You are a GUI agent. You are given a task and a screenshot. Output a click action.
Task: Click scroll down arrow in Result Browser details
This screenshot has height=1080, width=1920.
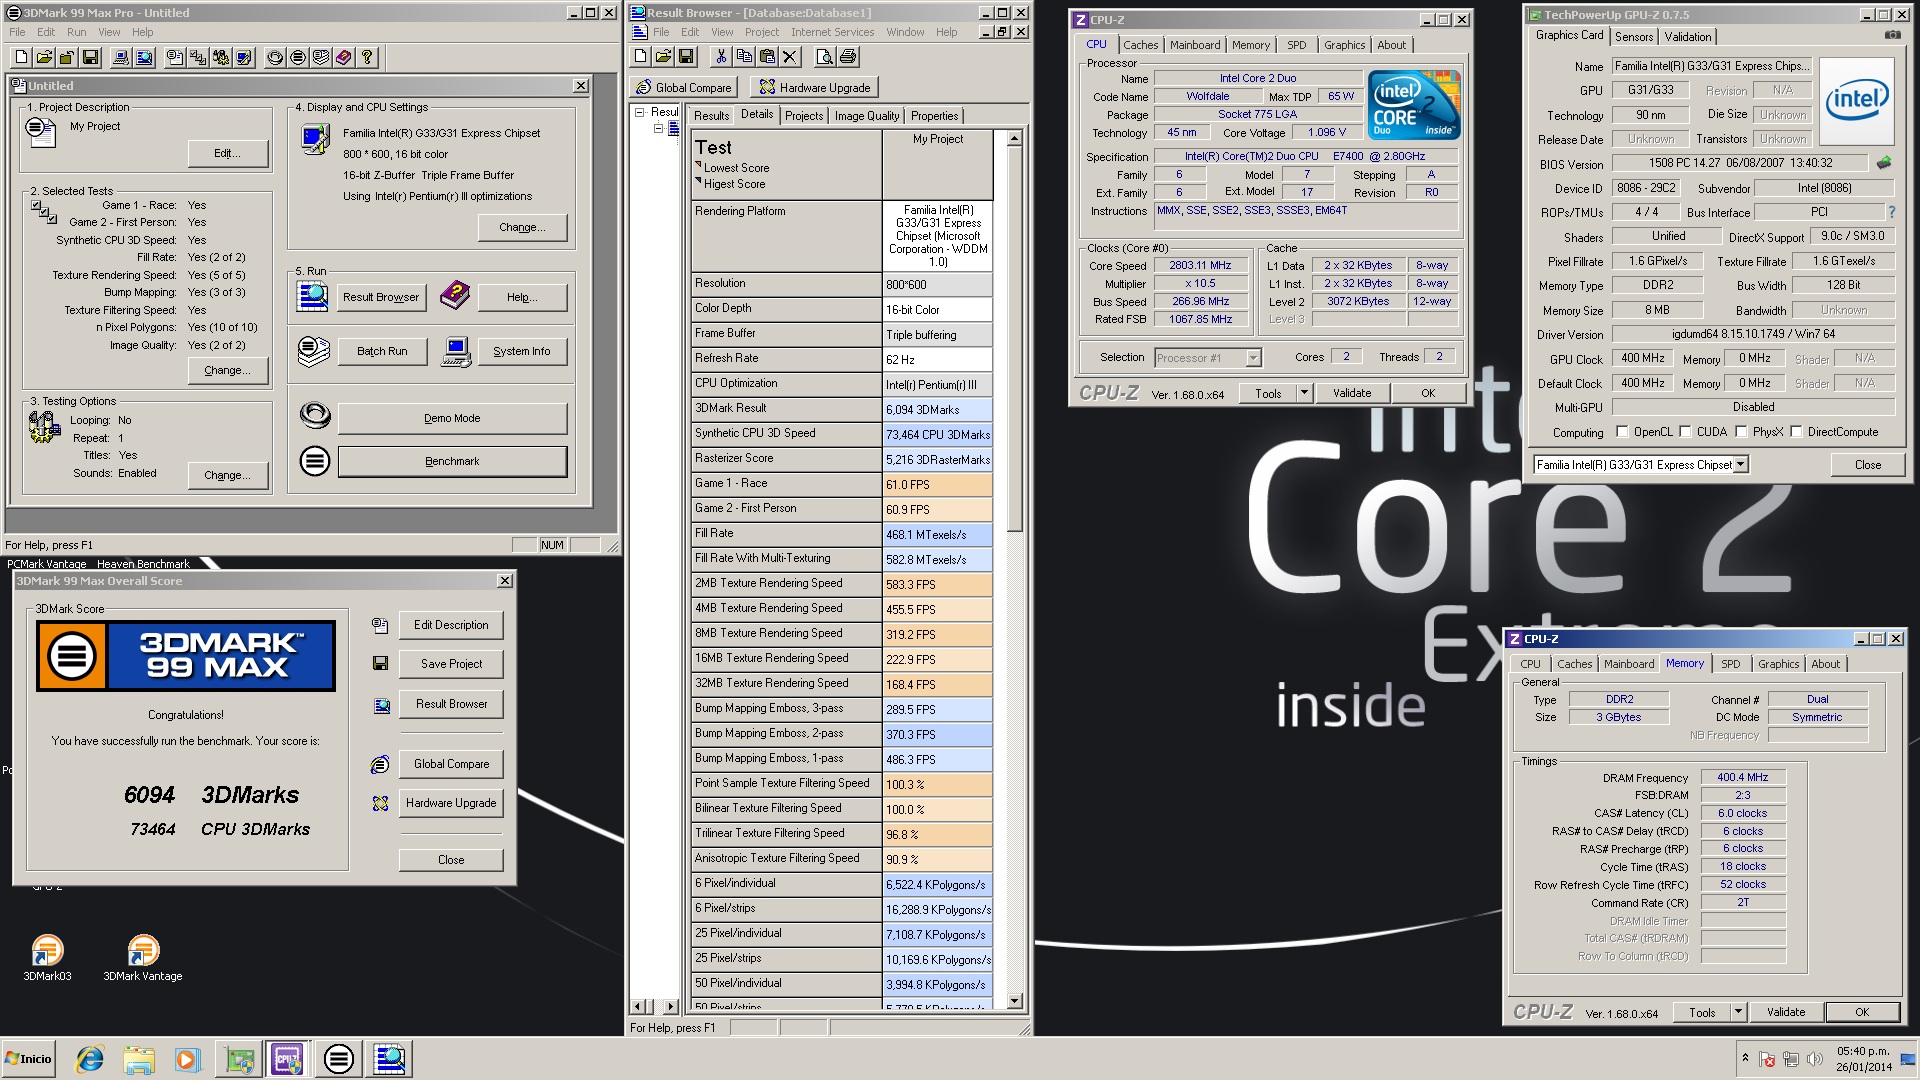pos(1014,1001)
